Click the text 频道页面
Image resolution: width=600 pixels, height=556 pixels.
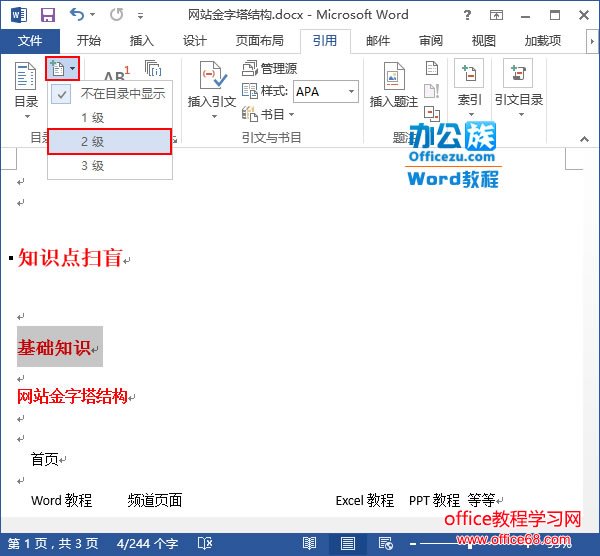pos(155,500)
